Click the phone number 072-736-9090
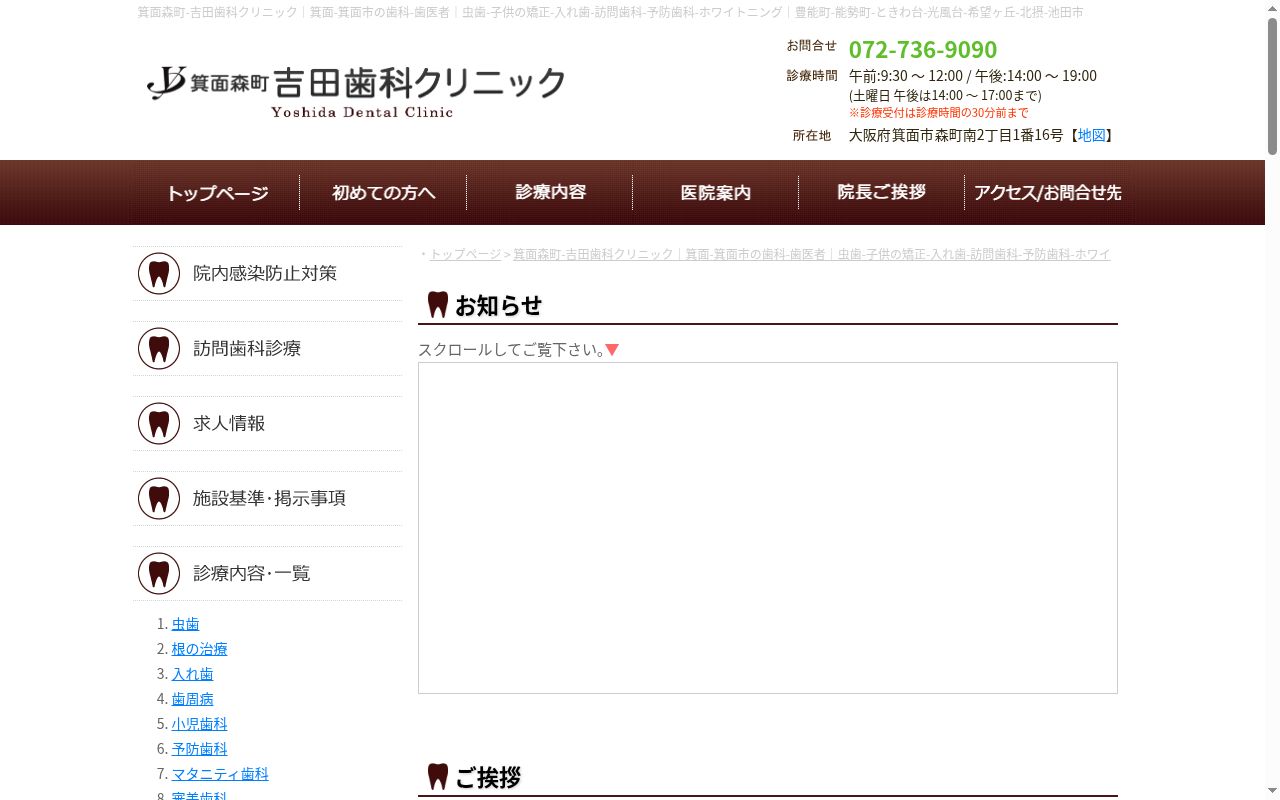The image size is (1280, 800). pyautogui.click(x=923, y=50)
